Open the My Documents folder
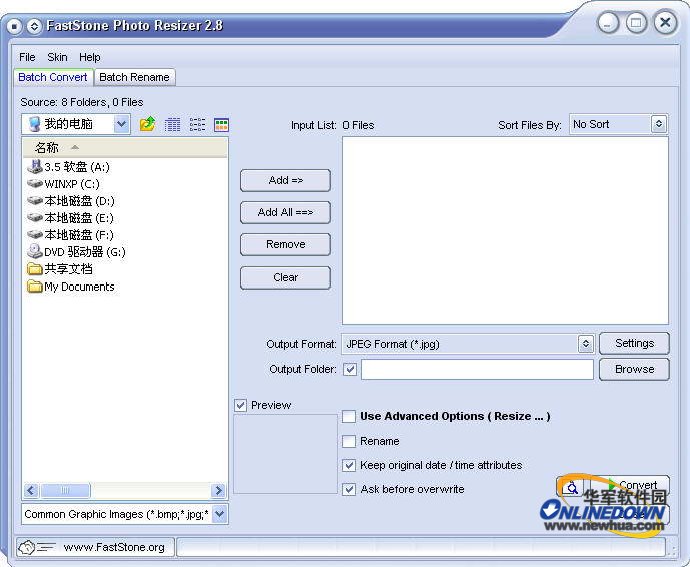 (x=71, y=287)
